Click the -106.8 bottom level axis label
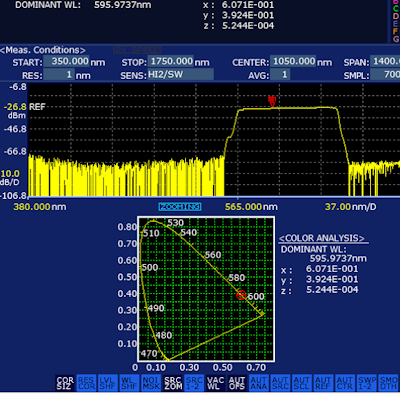Viewport: 400px width, 394px height. [x=14, y=196]
